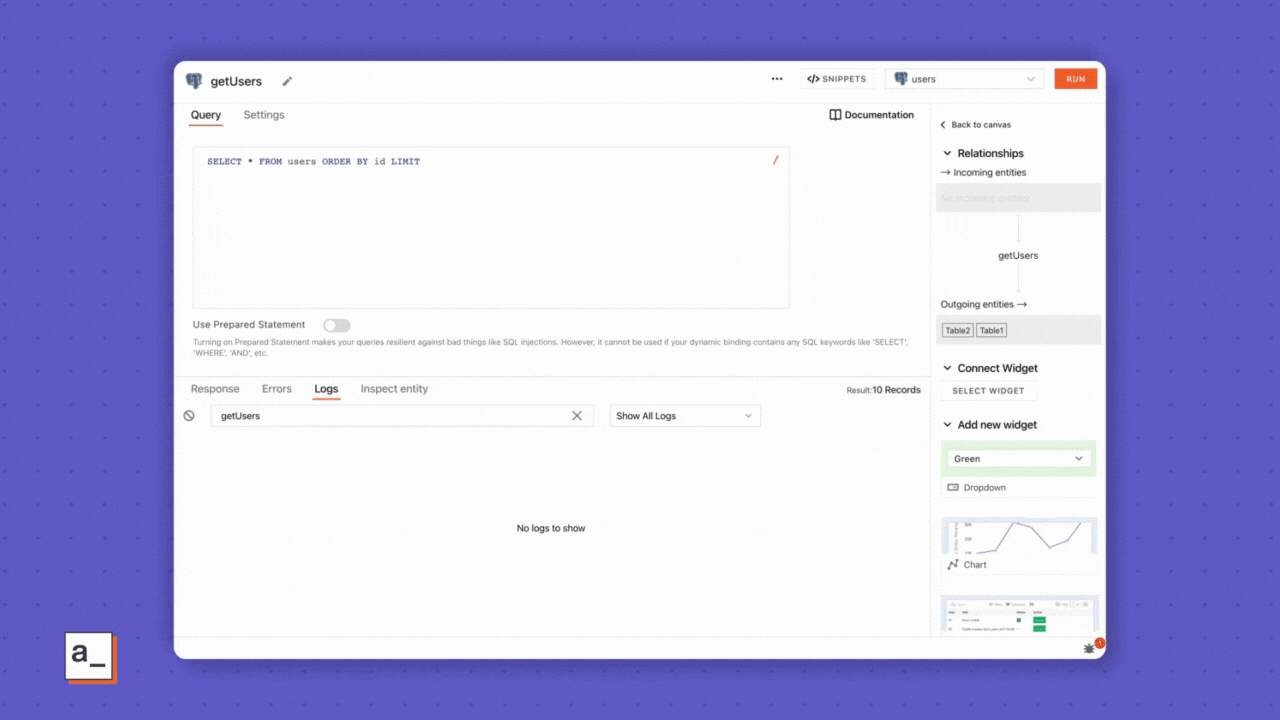Open Documentation with the book icon
This screenshot has width=1280, height=720.
tap(835, 115)
